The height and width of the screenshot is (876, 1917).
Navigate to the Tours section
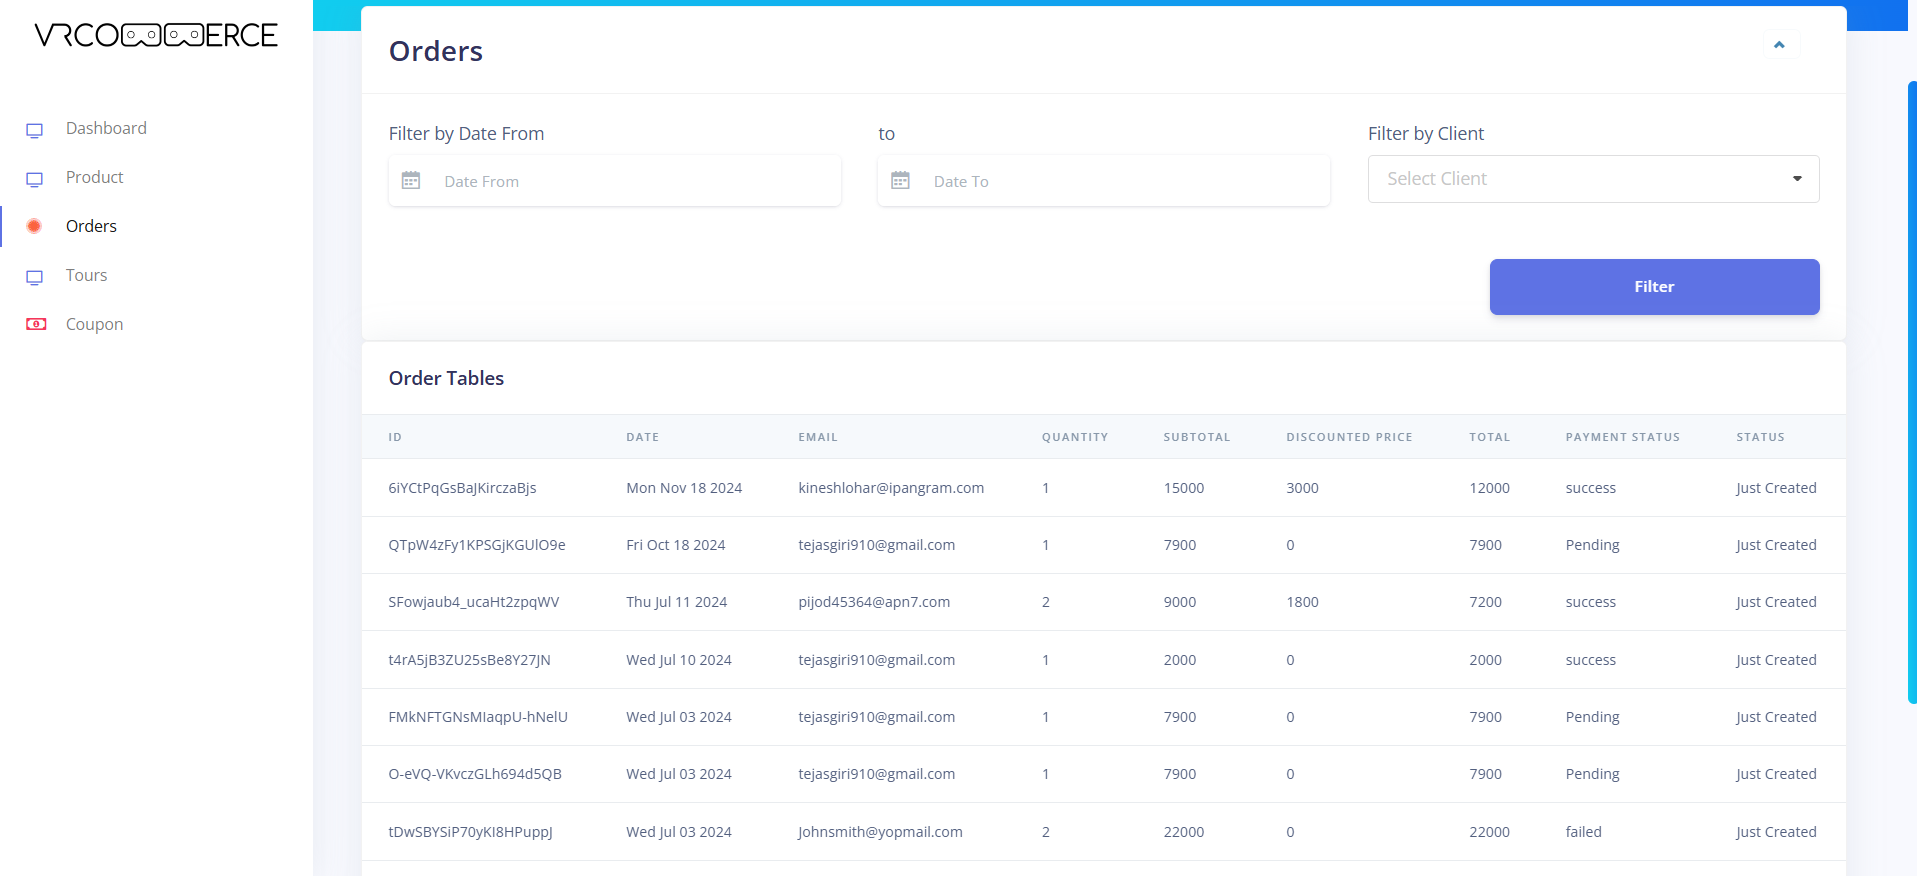pos(86,275)
